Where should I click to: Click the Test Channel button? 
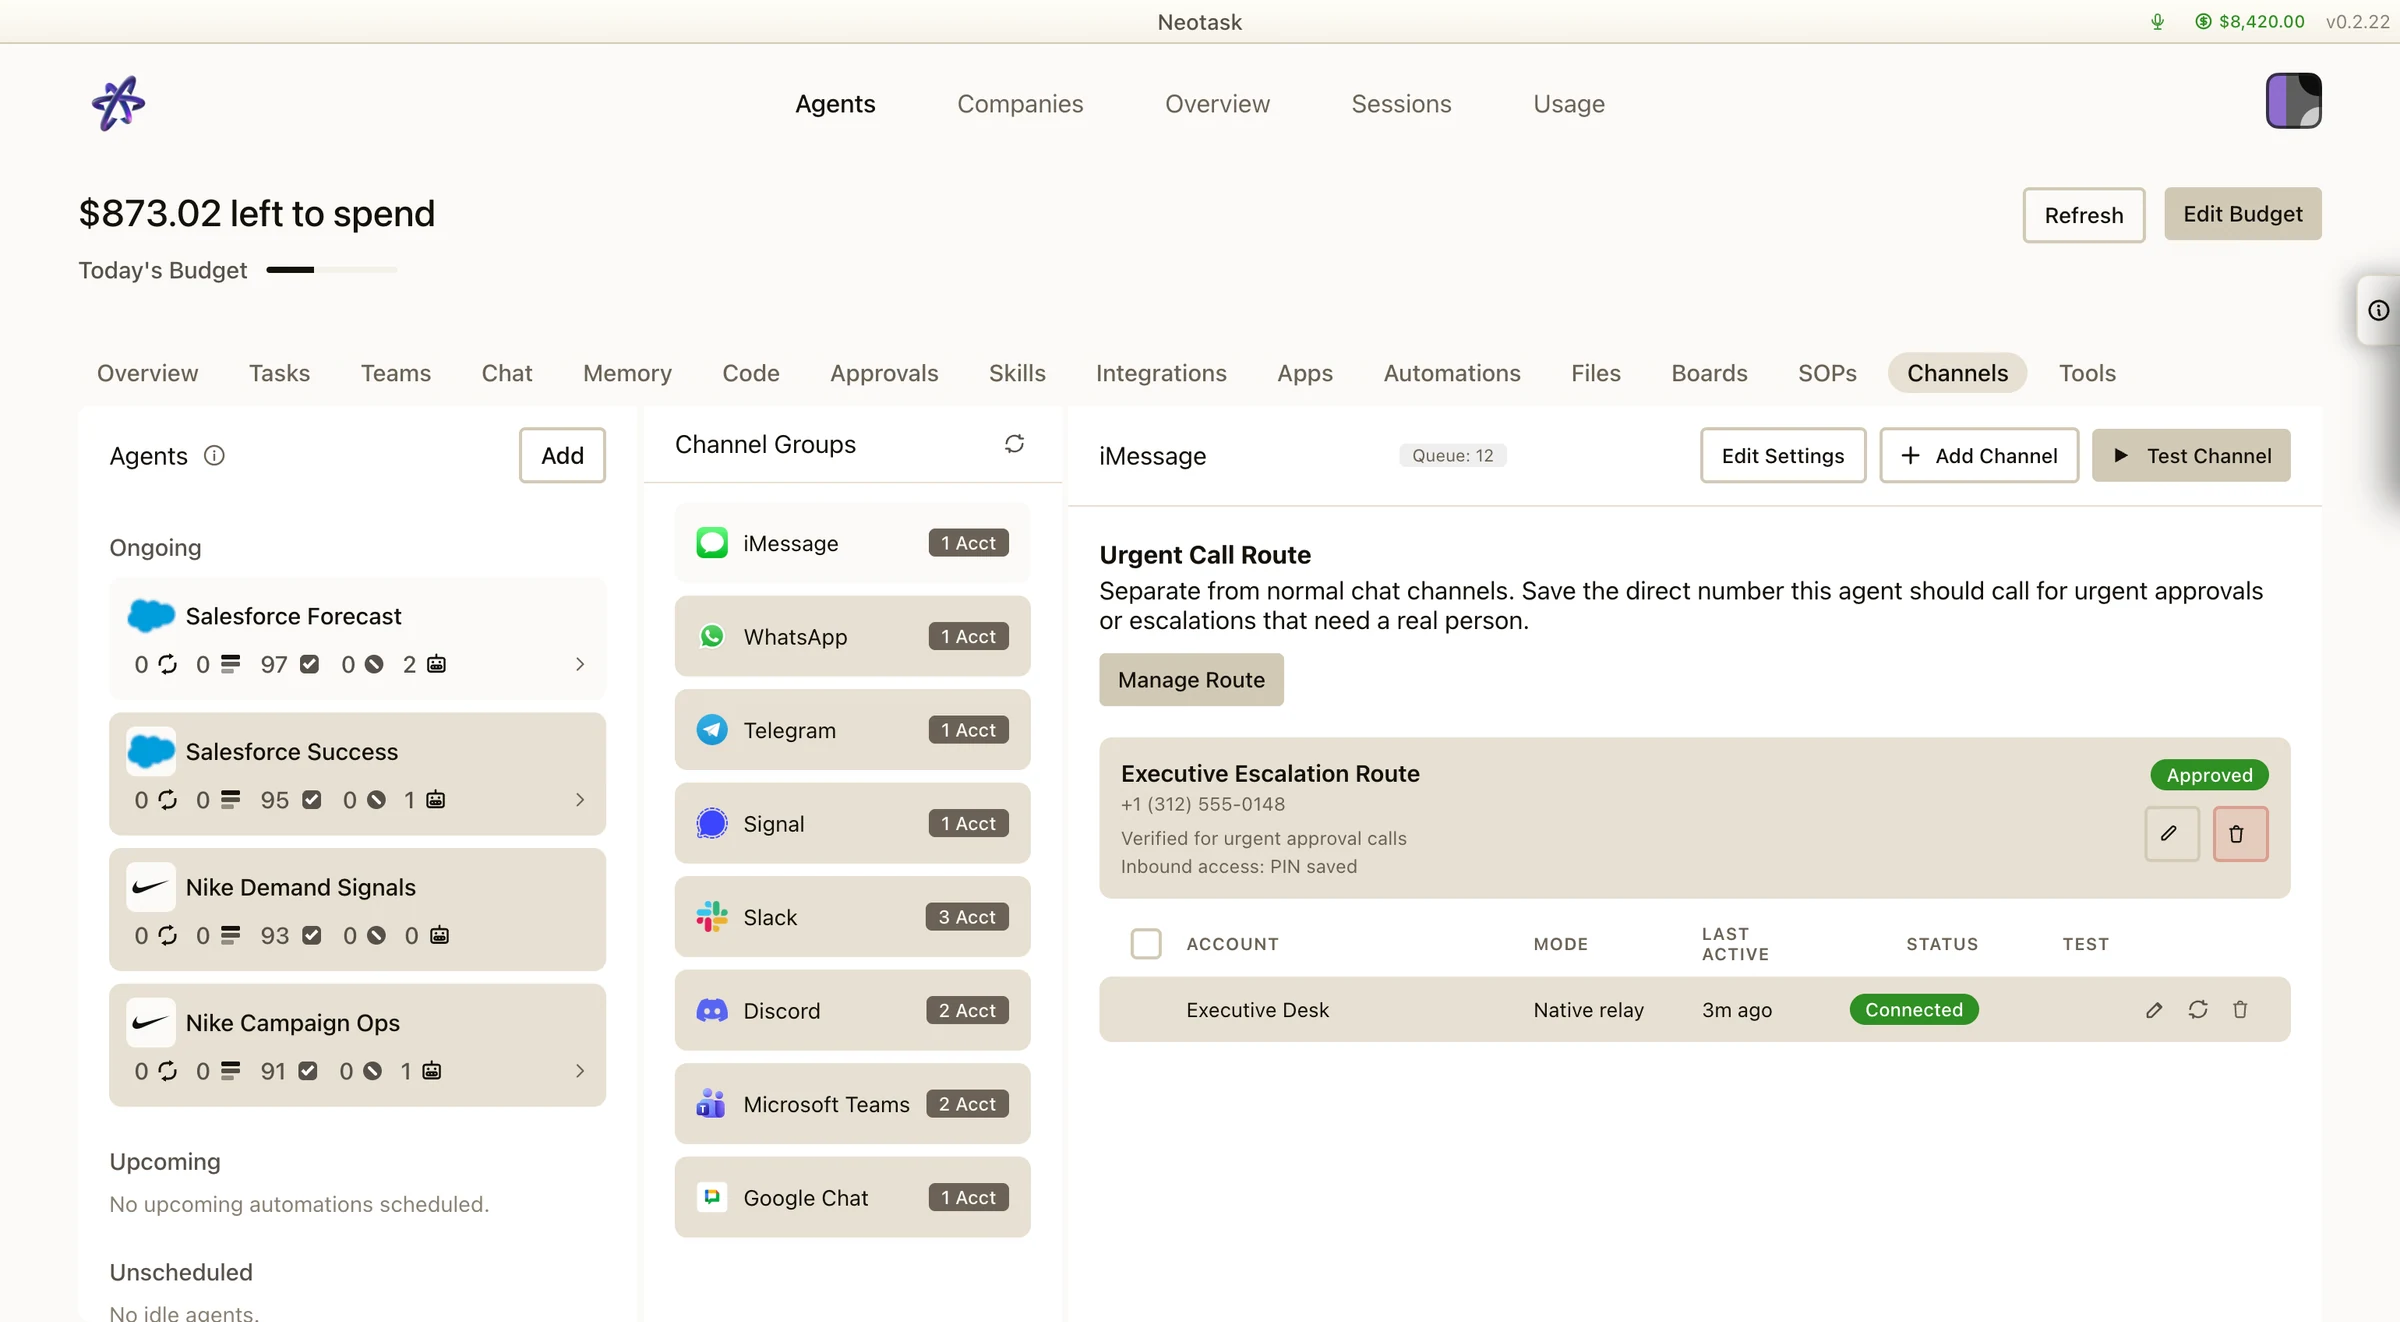tap(2191, 456)
